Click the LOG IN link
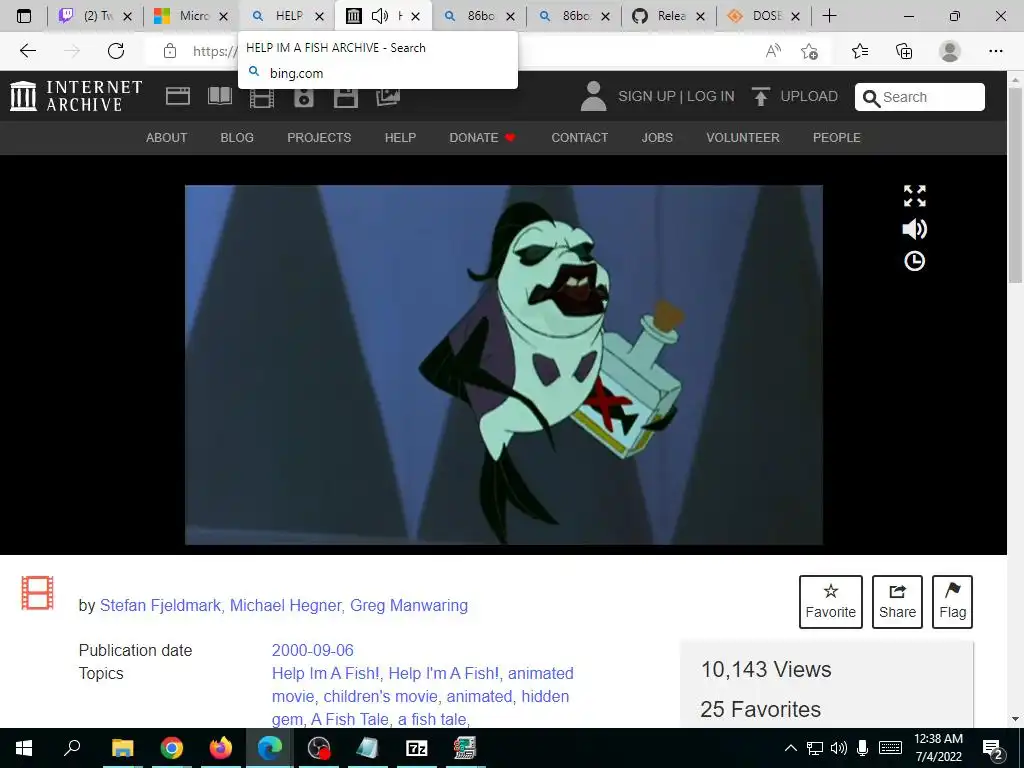This screenshot has width=1024, height=768. click(x=711, y=97)
